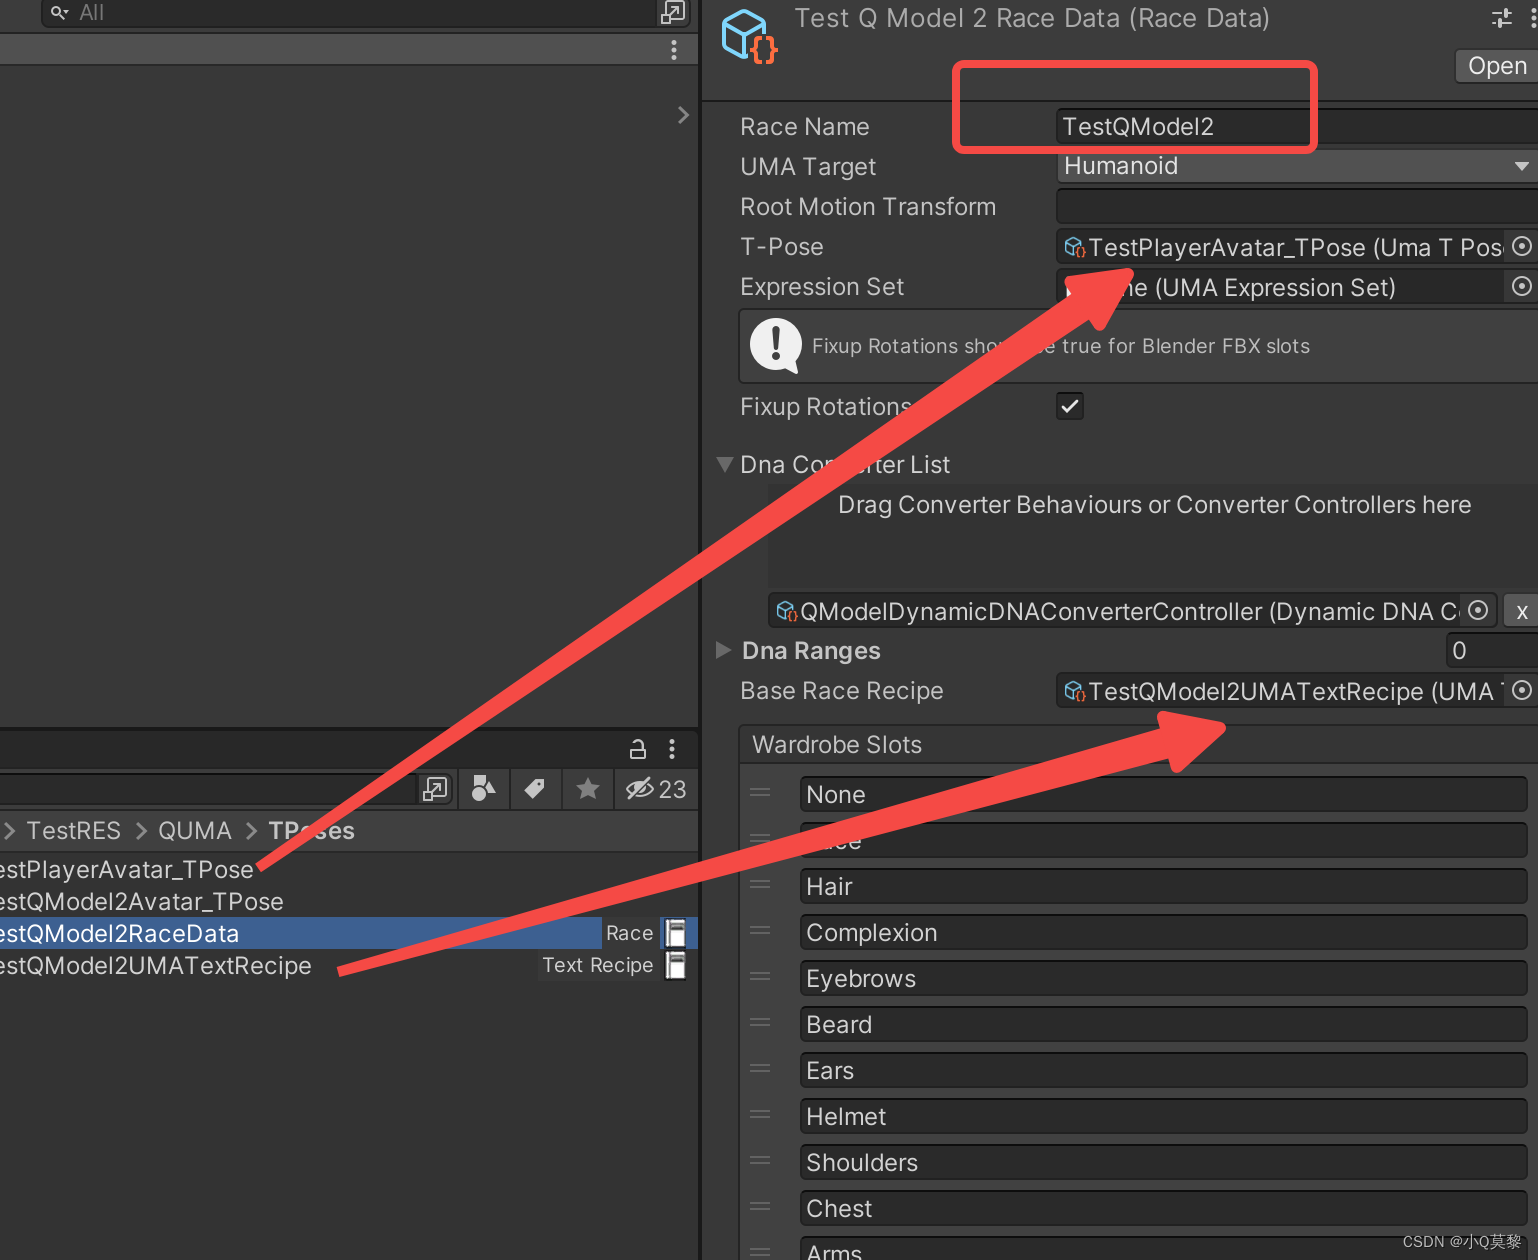Expand the Dna Ranges foldout

[x=723, y=650]
